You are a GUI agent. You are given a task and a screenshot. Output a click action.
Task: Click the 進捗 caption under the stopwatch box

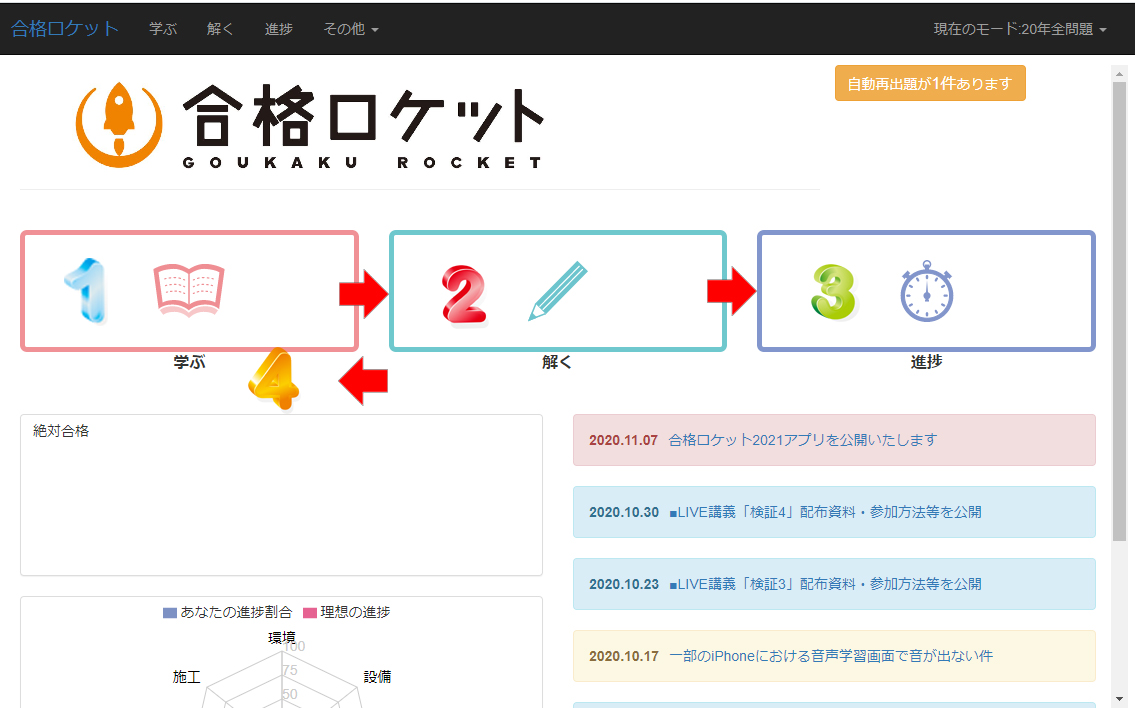[927, 362]
